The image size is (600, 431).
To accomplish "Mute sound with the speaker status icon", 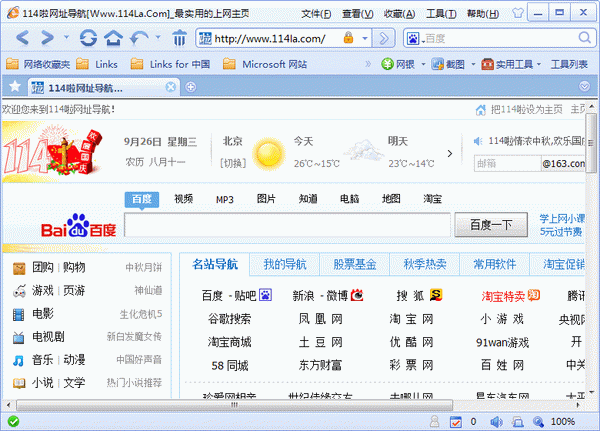I will click(x=497, y=422).
